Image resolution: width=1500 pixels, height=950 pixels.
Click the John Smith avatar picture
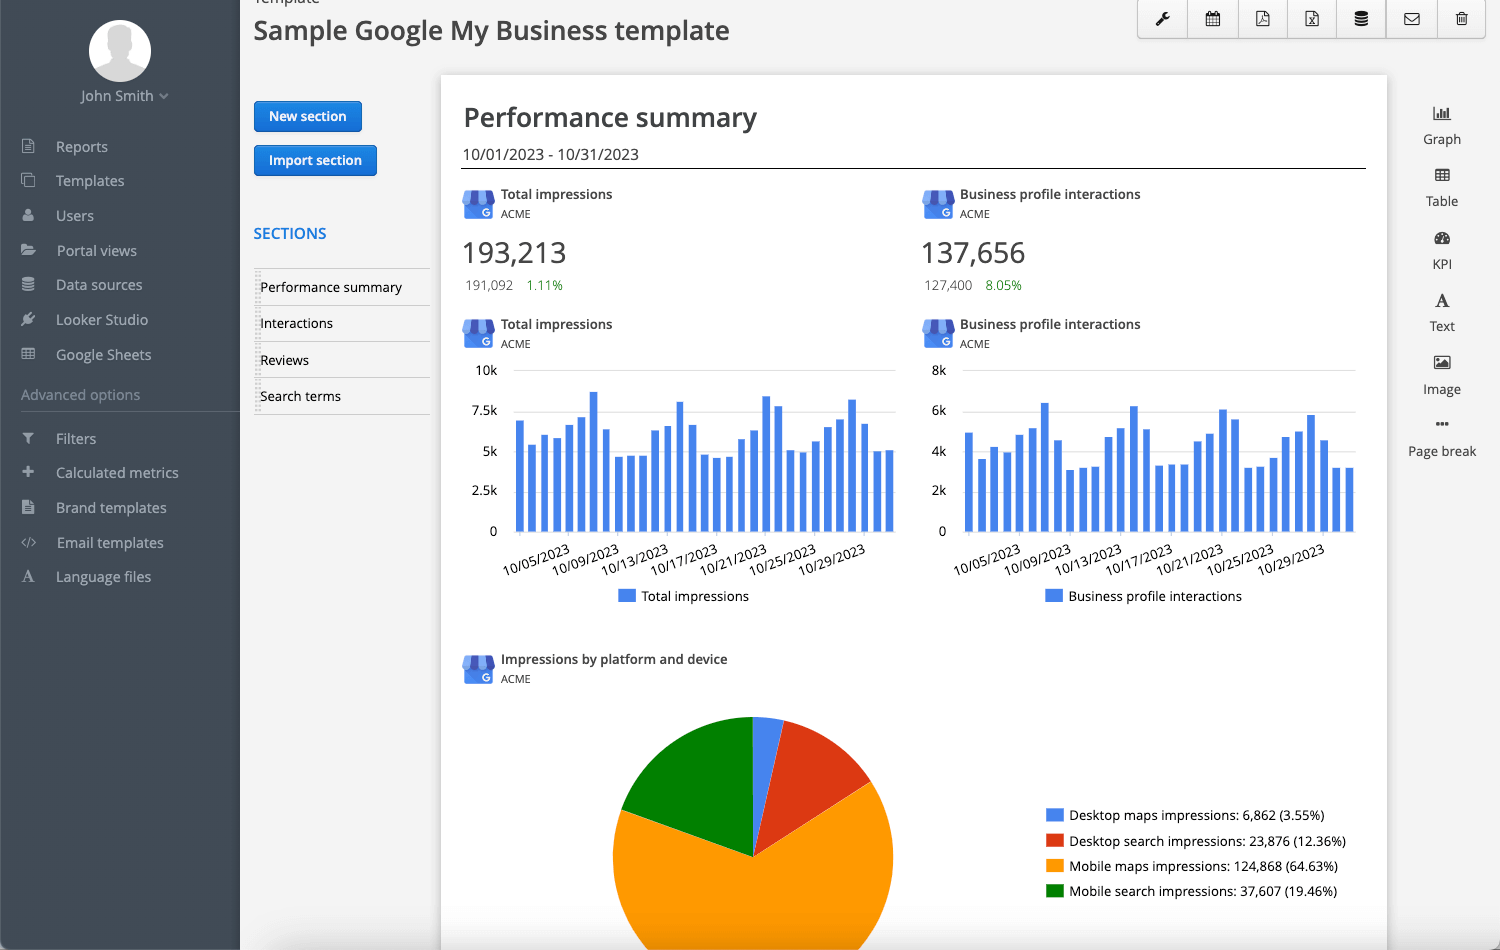coord(120,51)
